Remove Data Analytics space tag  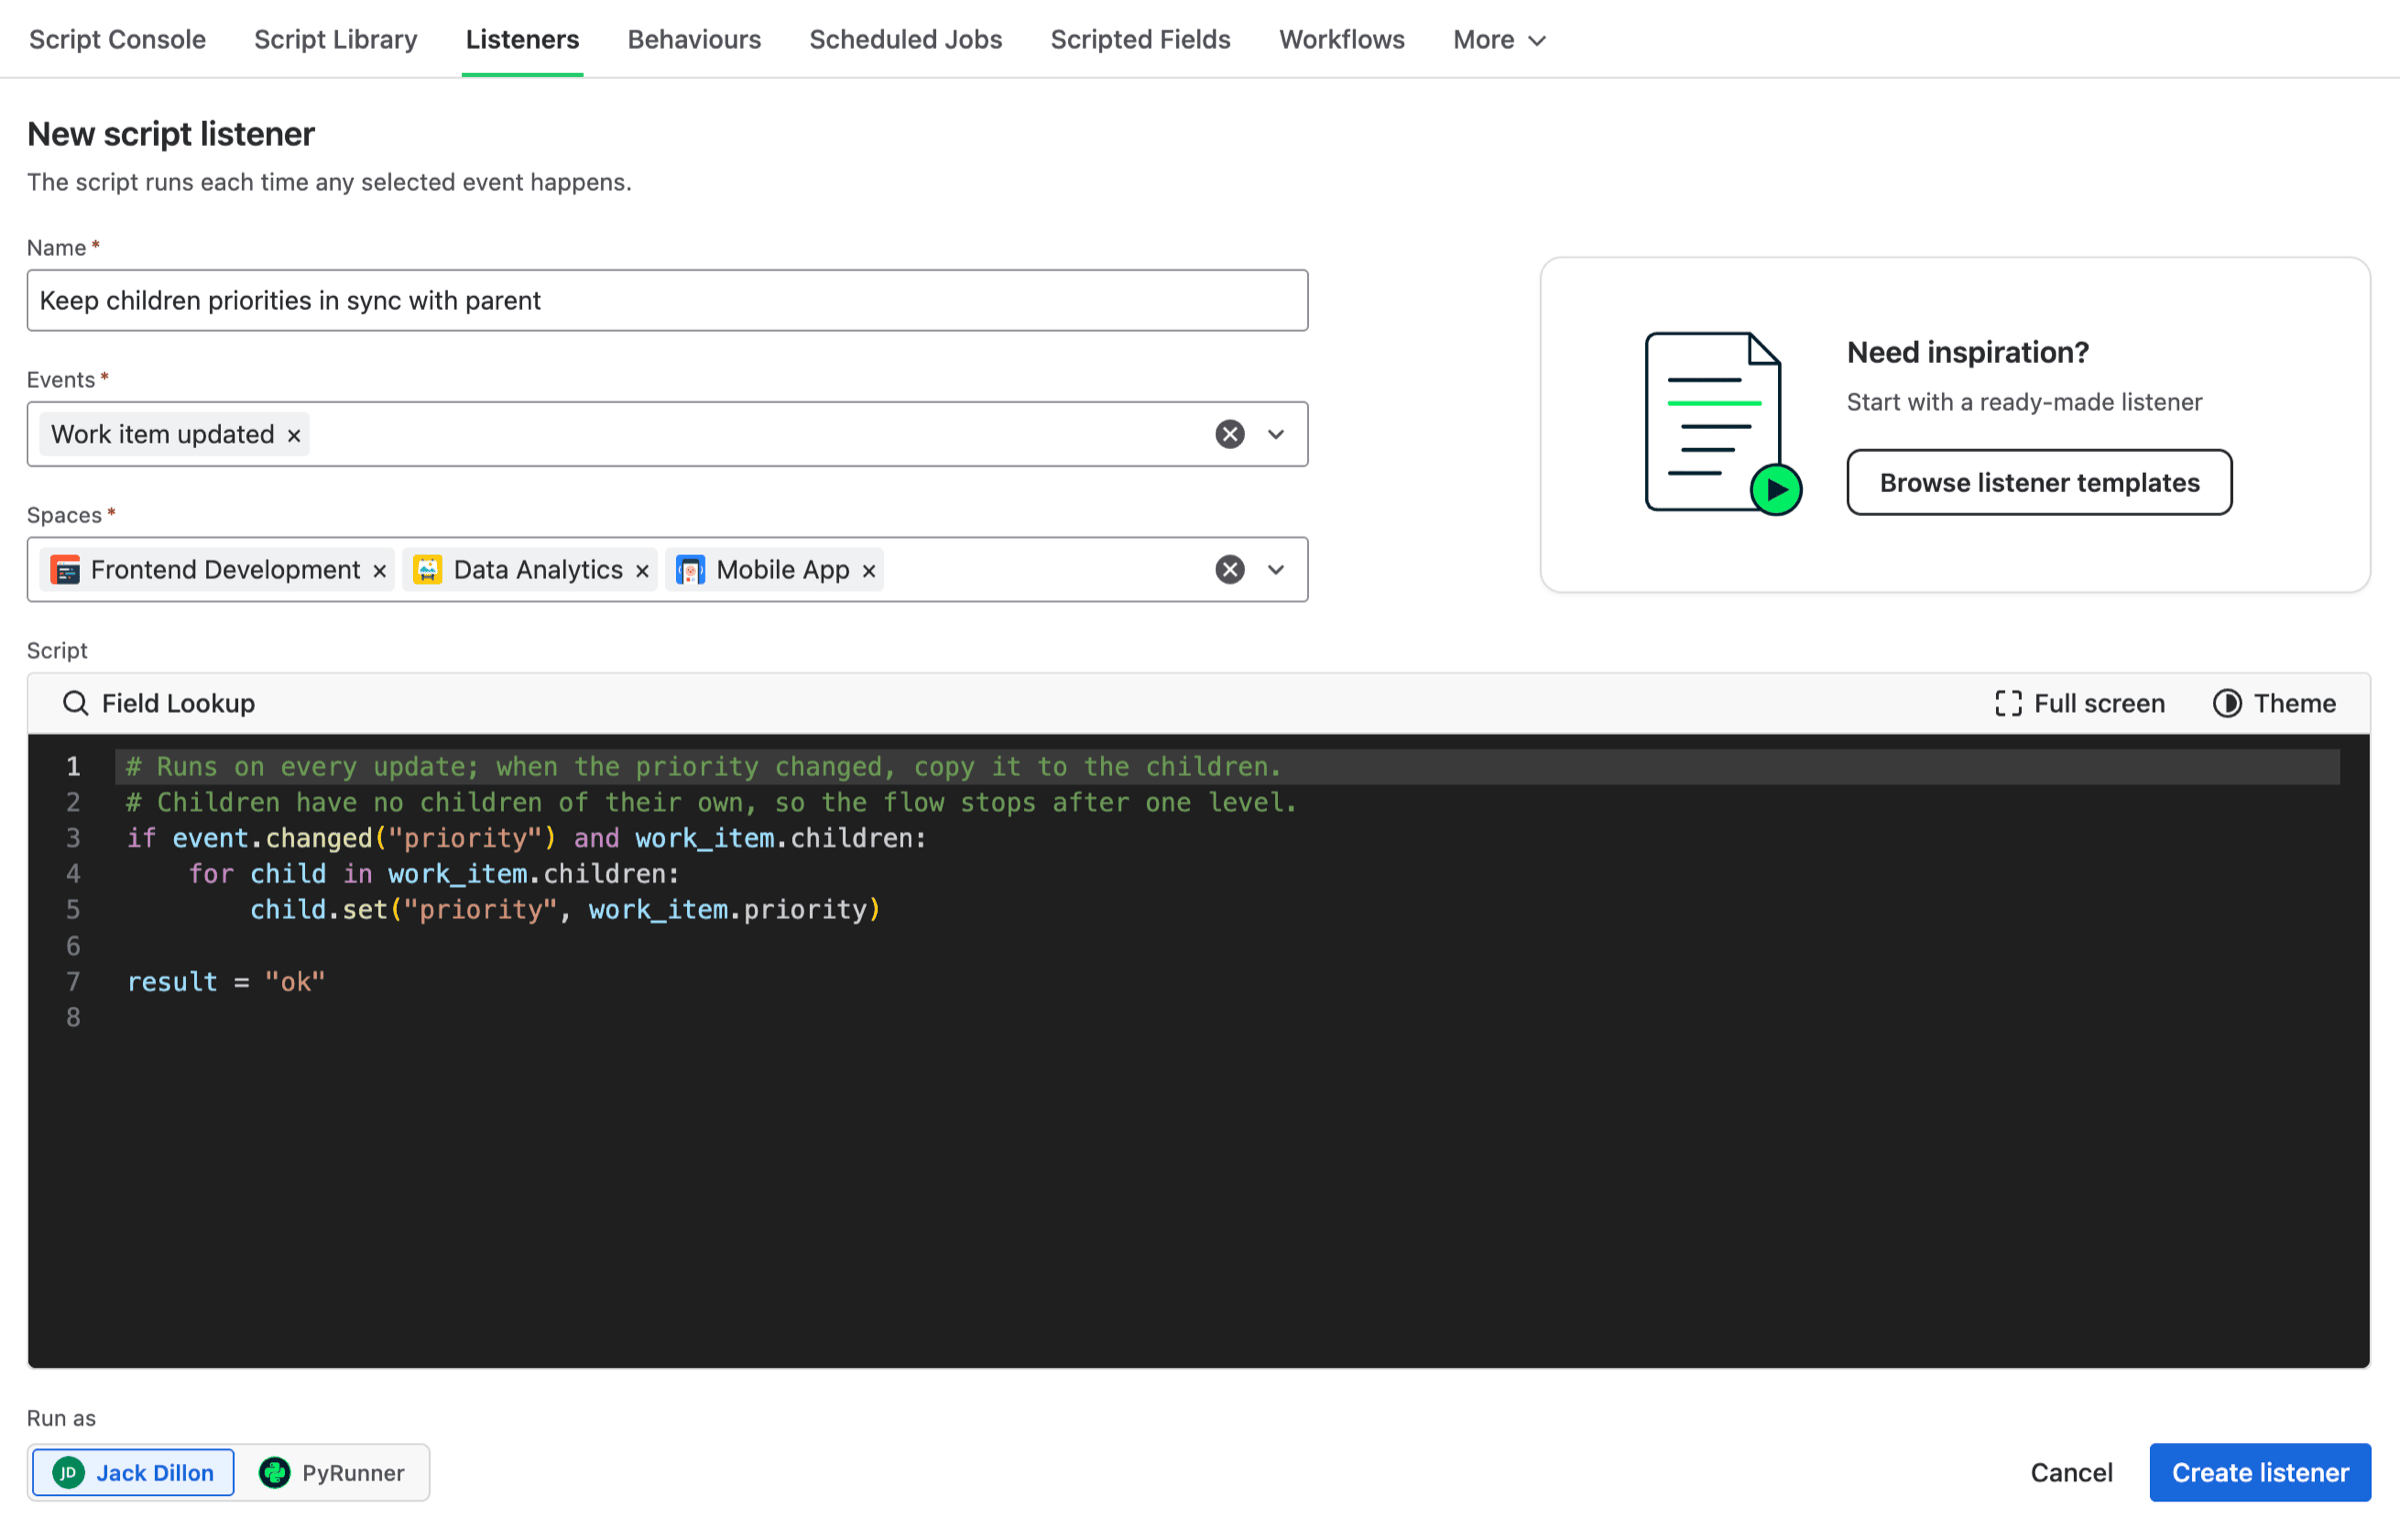(642, 570)
